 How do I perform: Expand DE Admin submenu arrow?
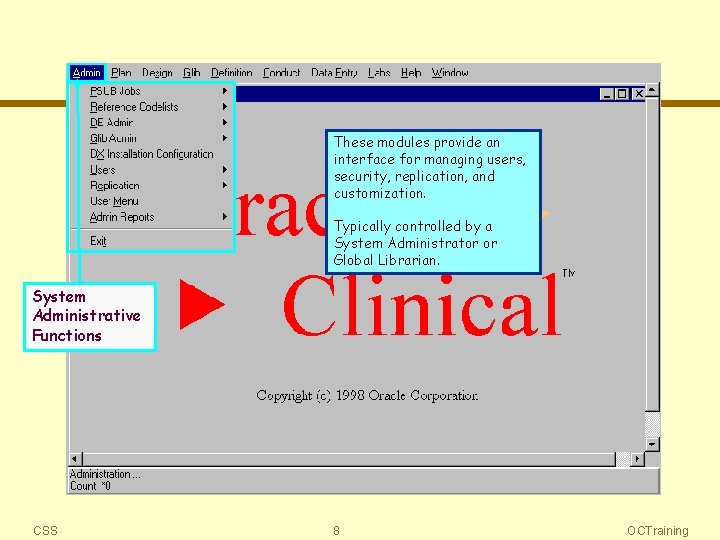(x=225, y=122)
